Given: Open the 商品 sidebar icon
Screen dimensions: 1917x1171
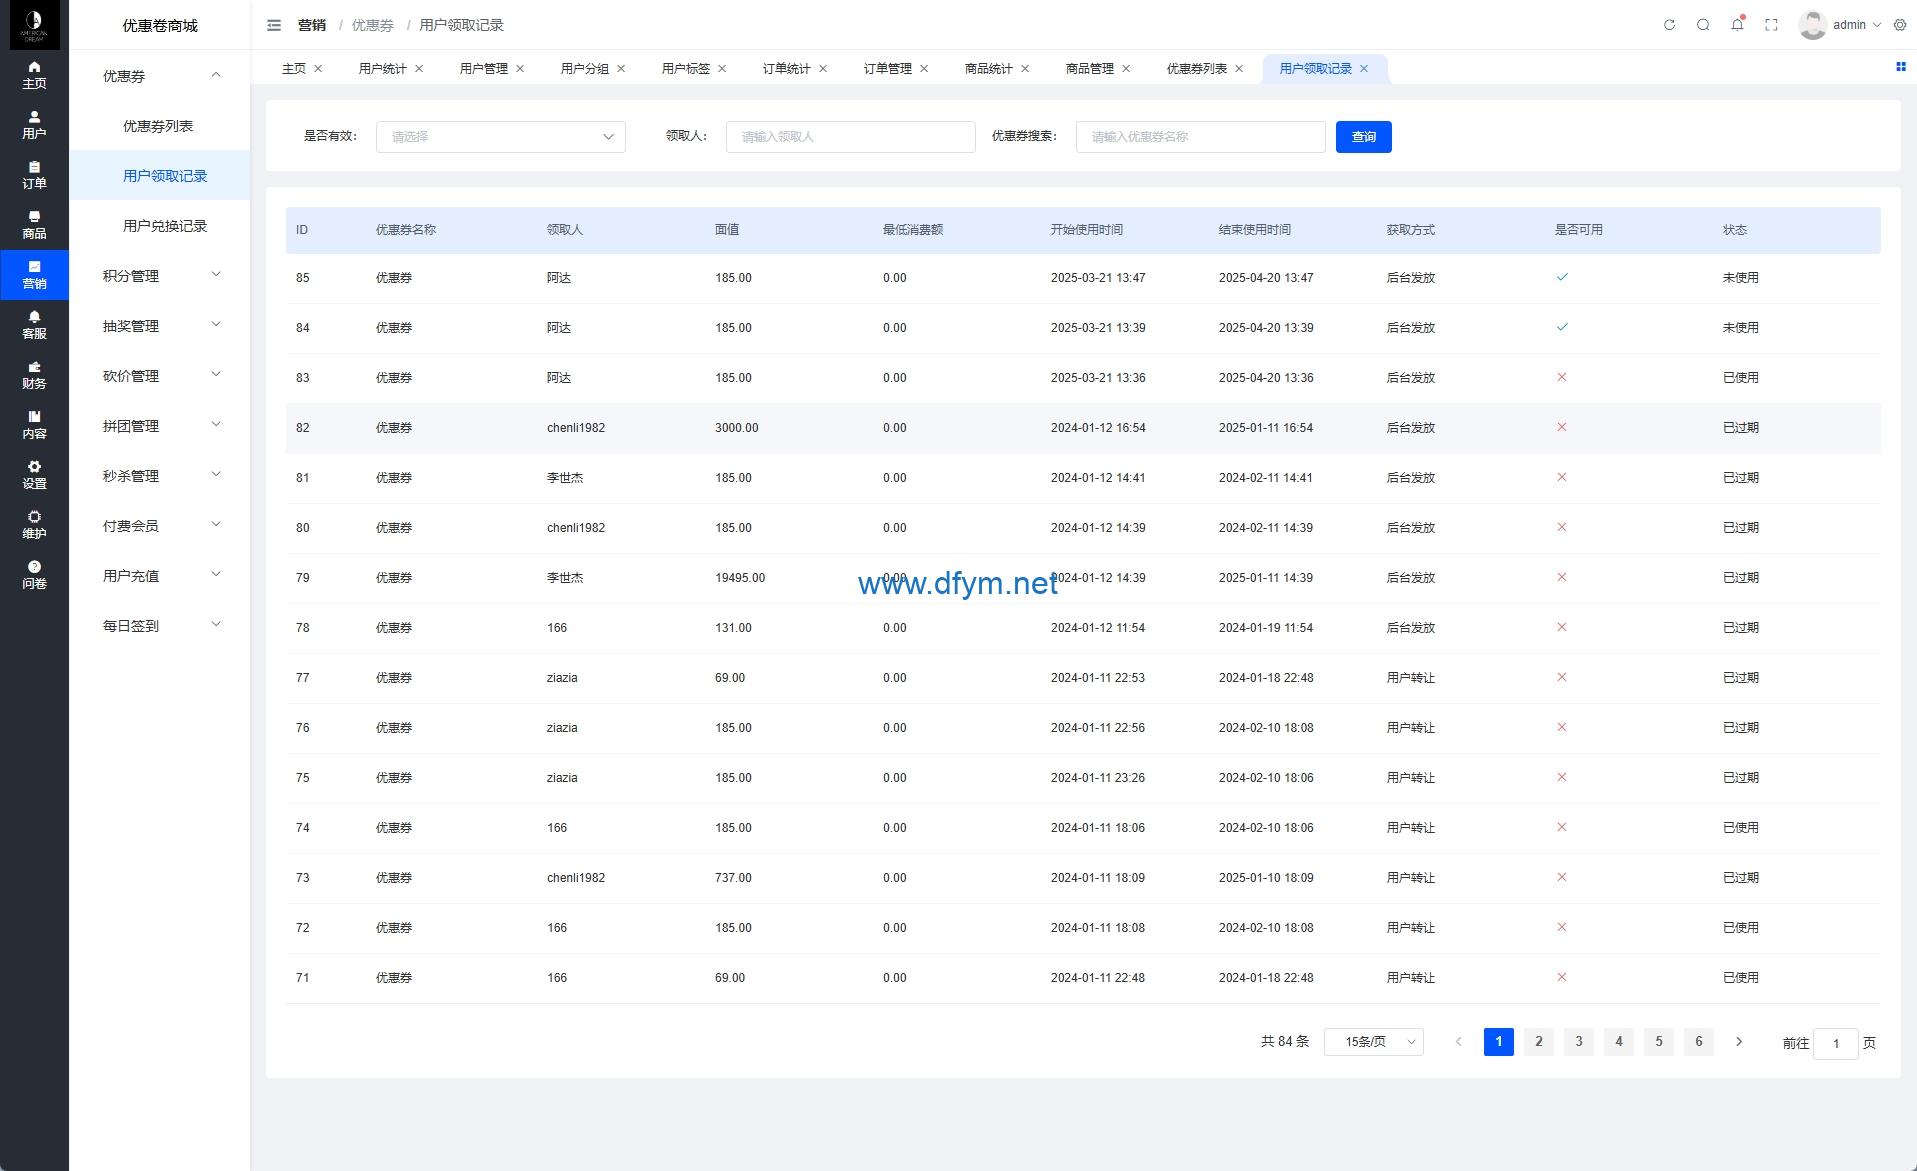Looking at the screenshot, I should pos(34,225).
